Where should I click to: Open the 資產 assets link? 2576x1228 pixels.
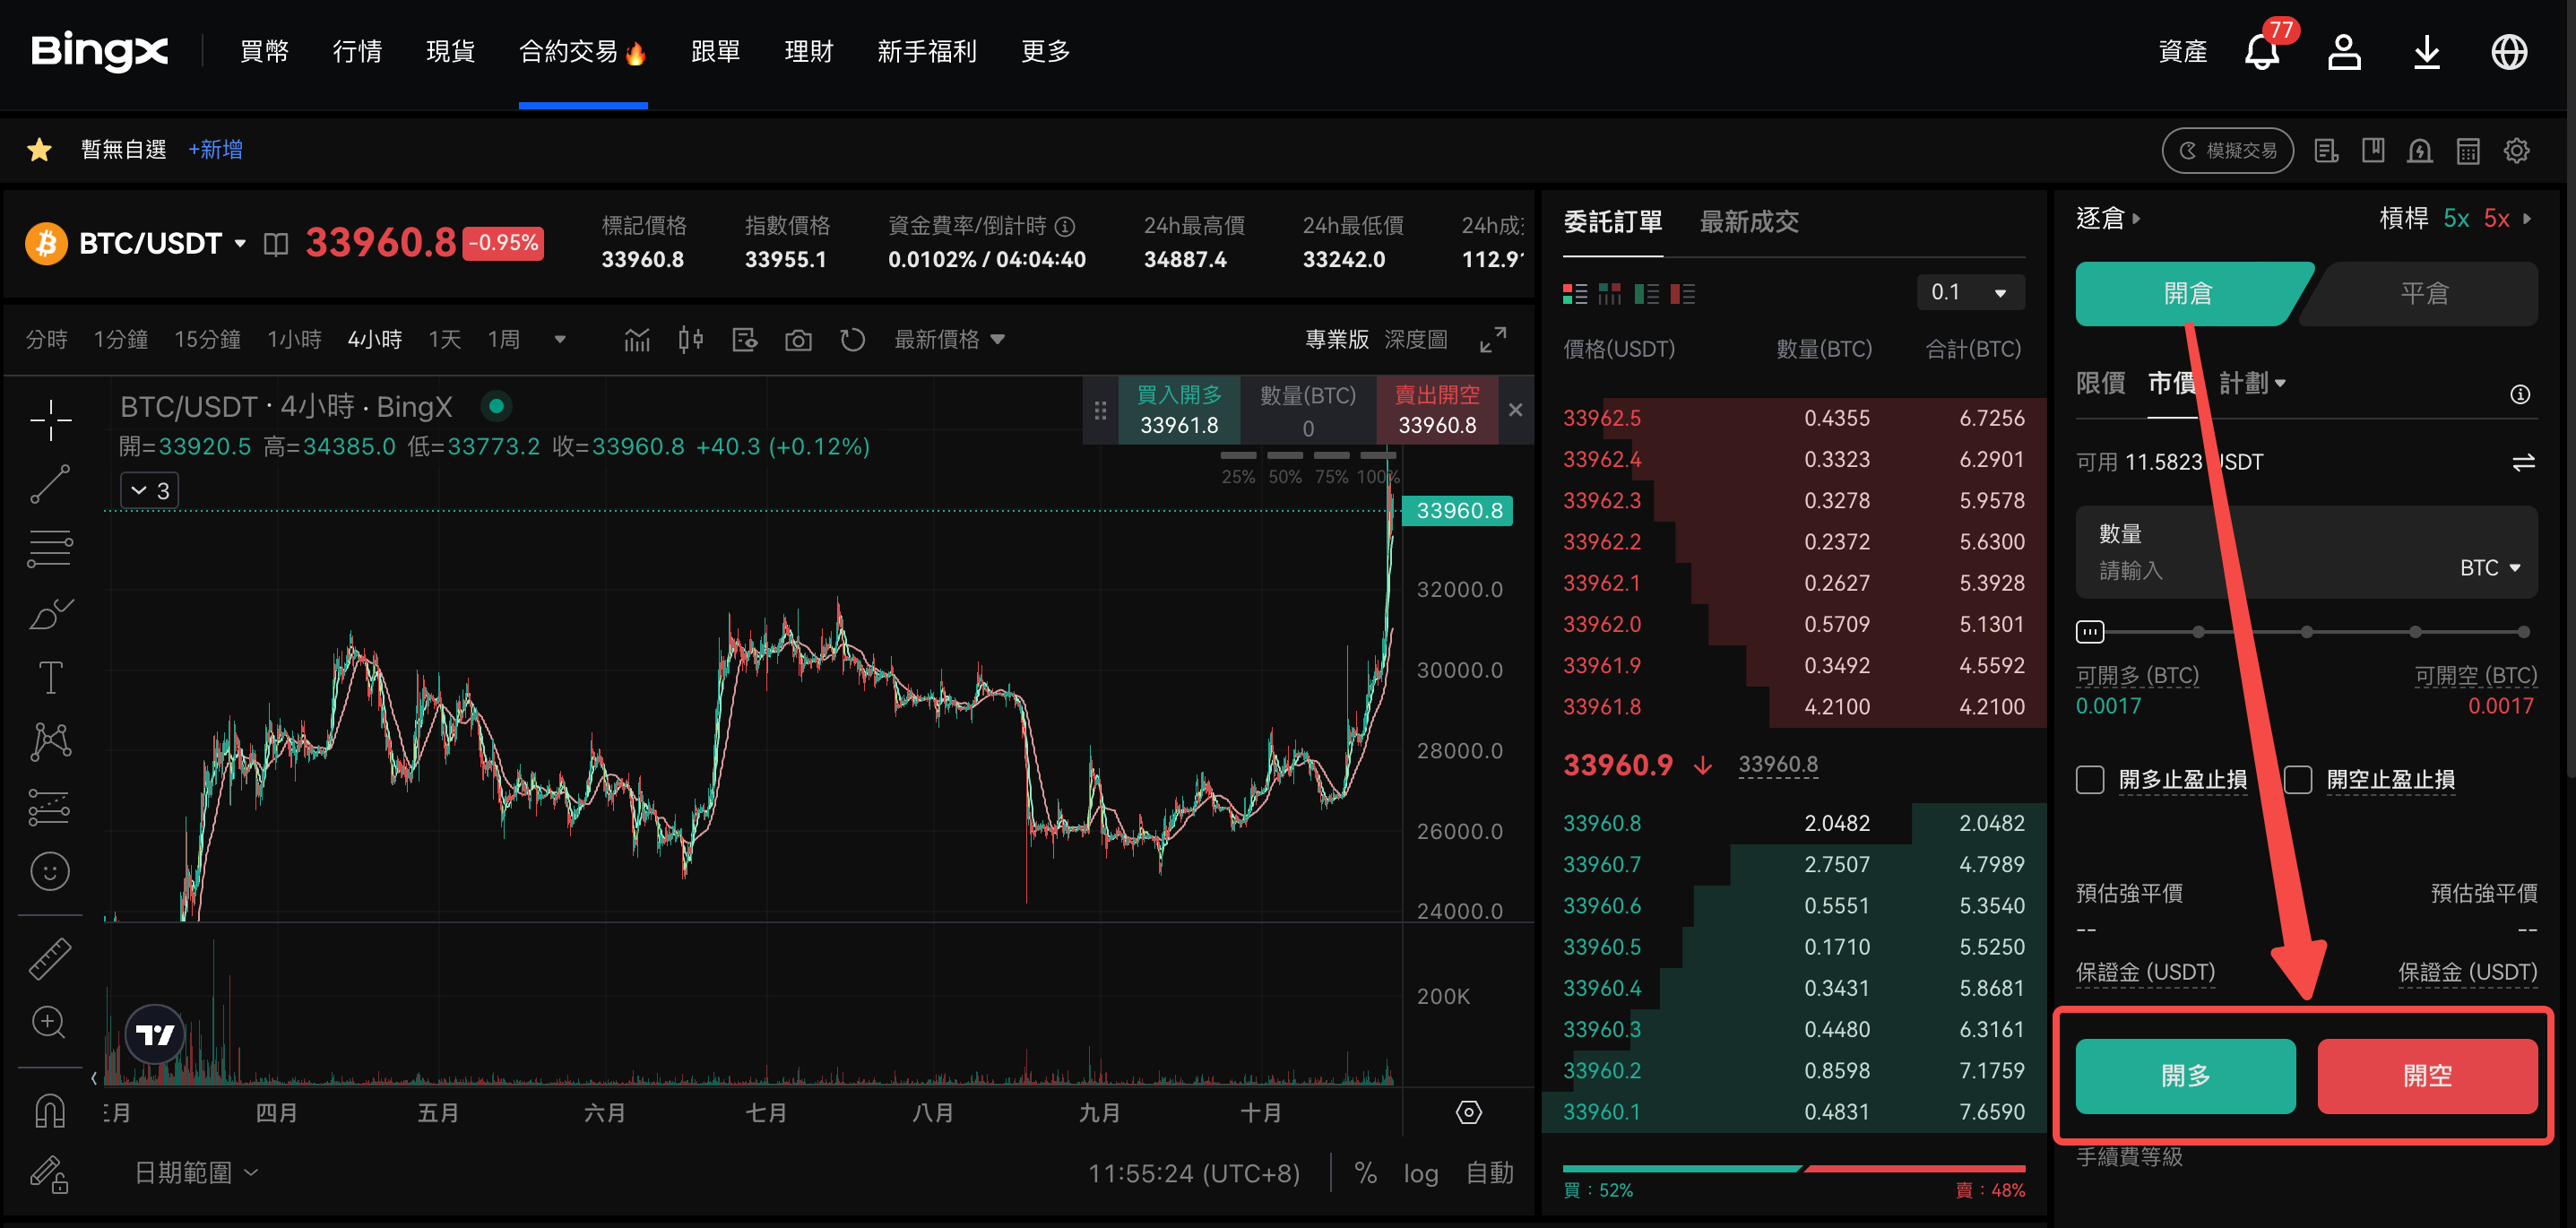pos(2182,51)
